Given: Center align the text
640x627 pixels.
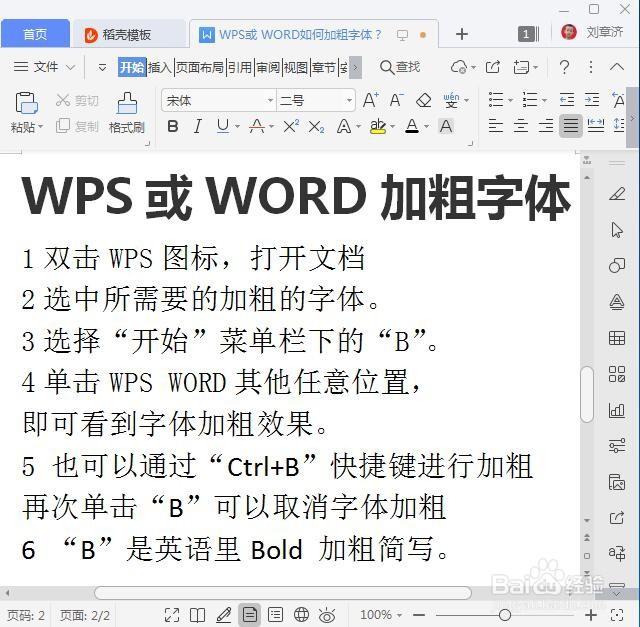Looking at the screenshot, I should pyautogui.click(x=521, y=126).
